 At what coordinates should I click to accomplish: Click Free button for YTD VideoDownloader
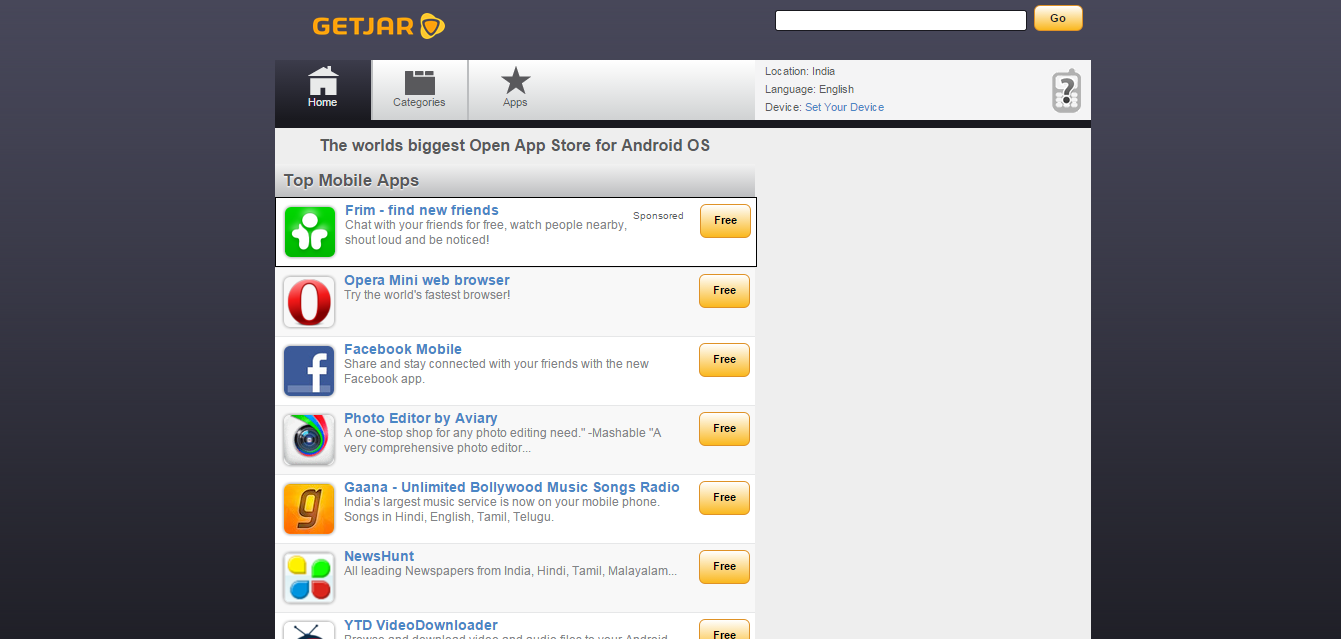coord(724,630)
